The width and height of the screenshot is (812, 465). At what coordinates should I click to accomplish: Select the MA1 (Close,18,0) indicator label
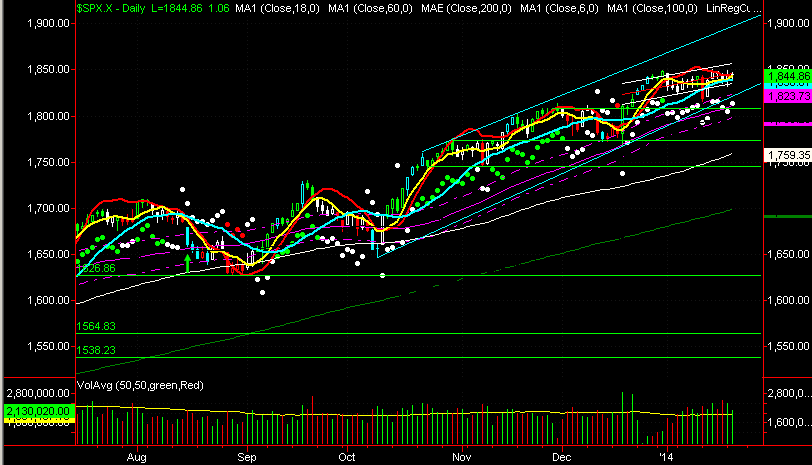(277, 8)
